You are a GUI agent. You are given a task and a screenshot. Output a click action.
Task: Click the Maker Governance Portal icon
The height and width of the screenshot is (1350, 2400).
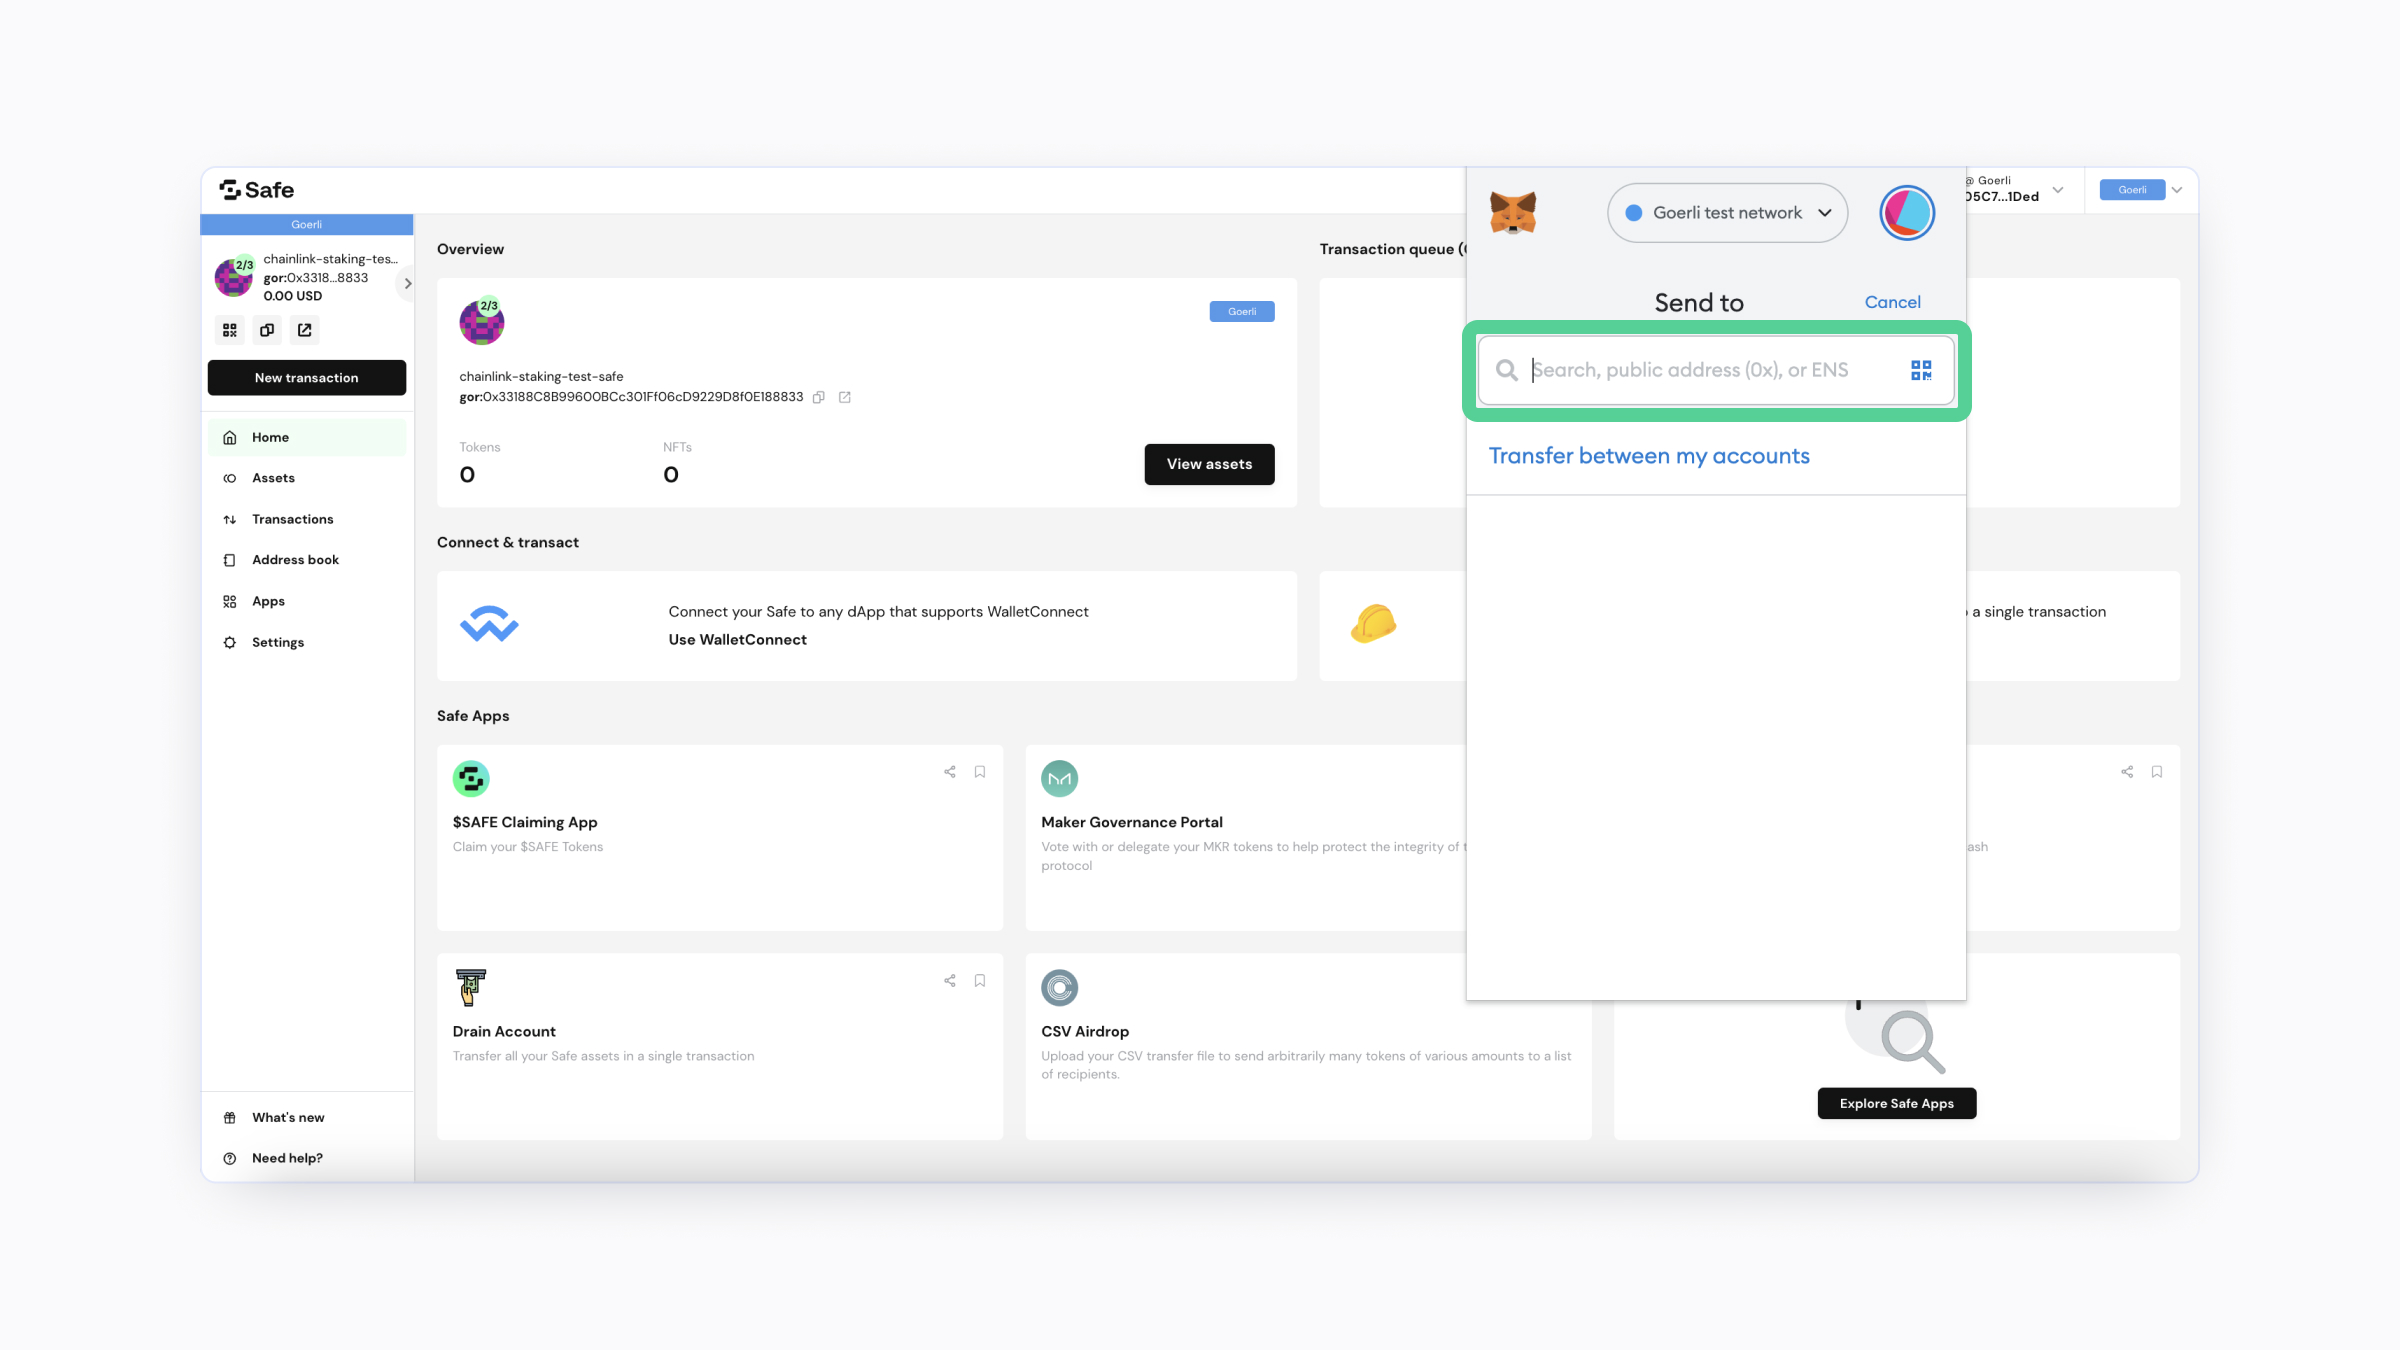pos(1060,779)
